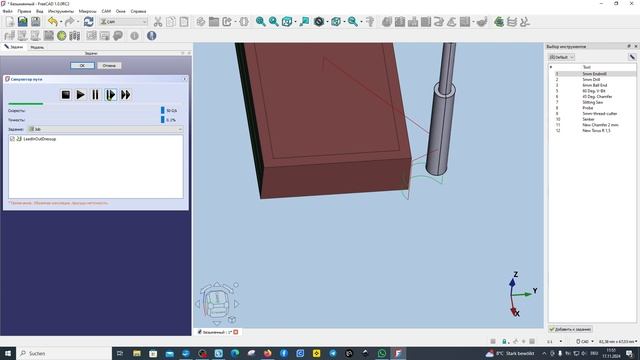Undo the last action
Screen dimensions: 640x360
(52, 22)
